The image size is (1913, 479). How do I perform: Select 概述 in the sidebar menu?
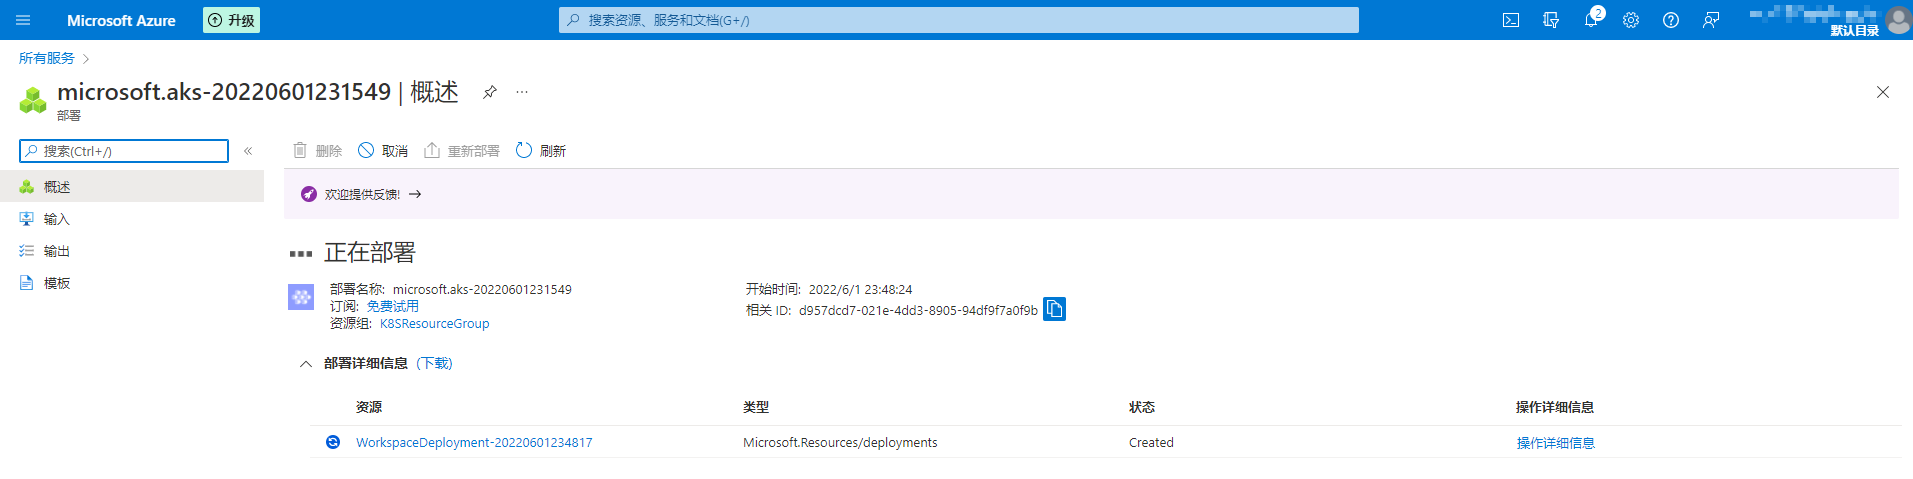pos(132,187)
